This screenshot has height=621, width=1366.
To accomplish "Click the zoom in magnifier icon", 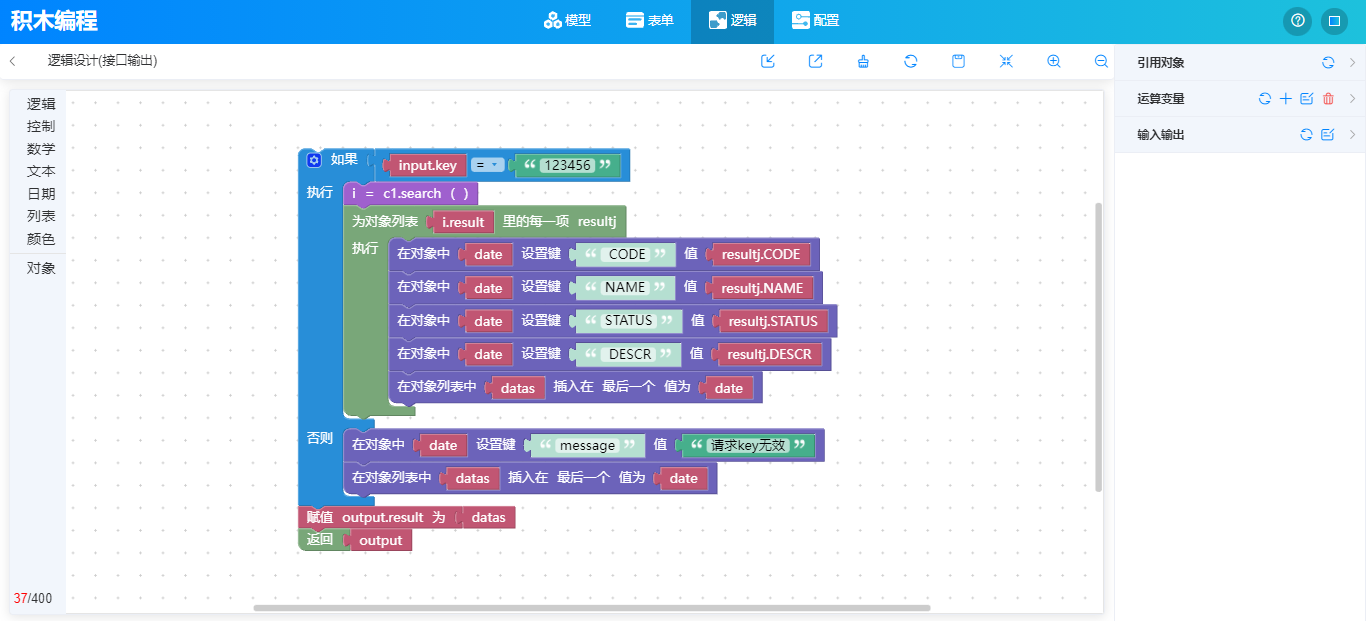I will pos(1054,61).
